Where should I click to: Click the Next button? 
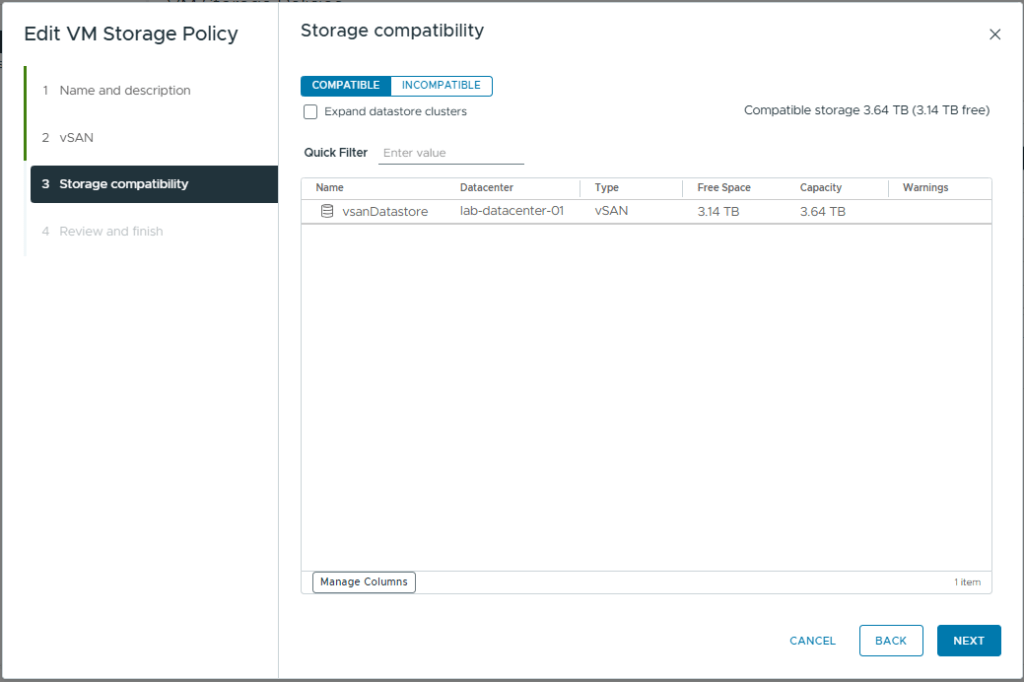(968, 641)
